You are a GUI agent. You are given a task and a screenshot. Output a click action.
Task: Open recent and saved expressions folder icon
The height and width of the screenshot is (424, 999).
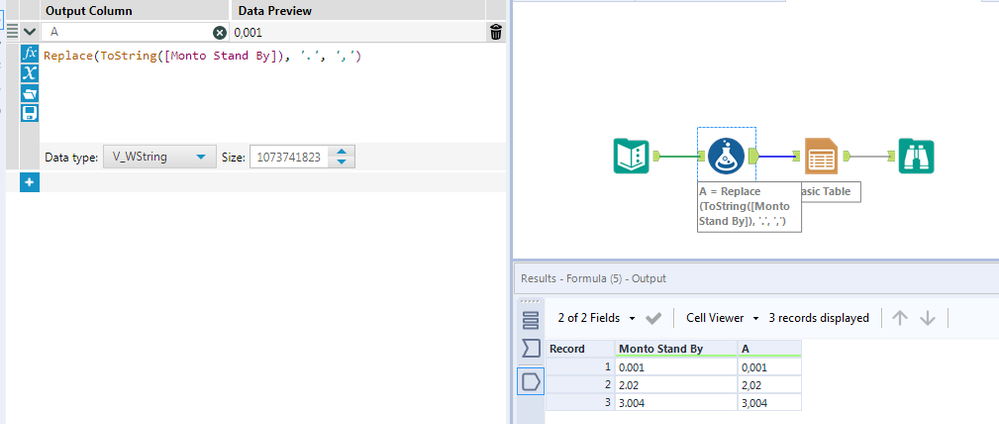pos(30,93)
